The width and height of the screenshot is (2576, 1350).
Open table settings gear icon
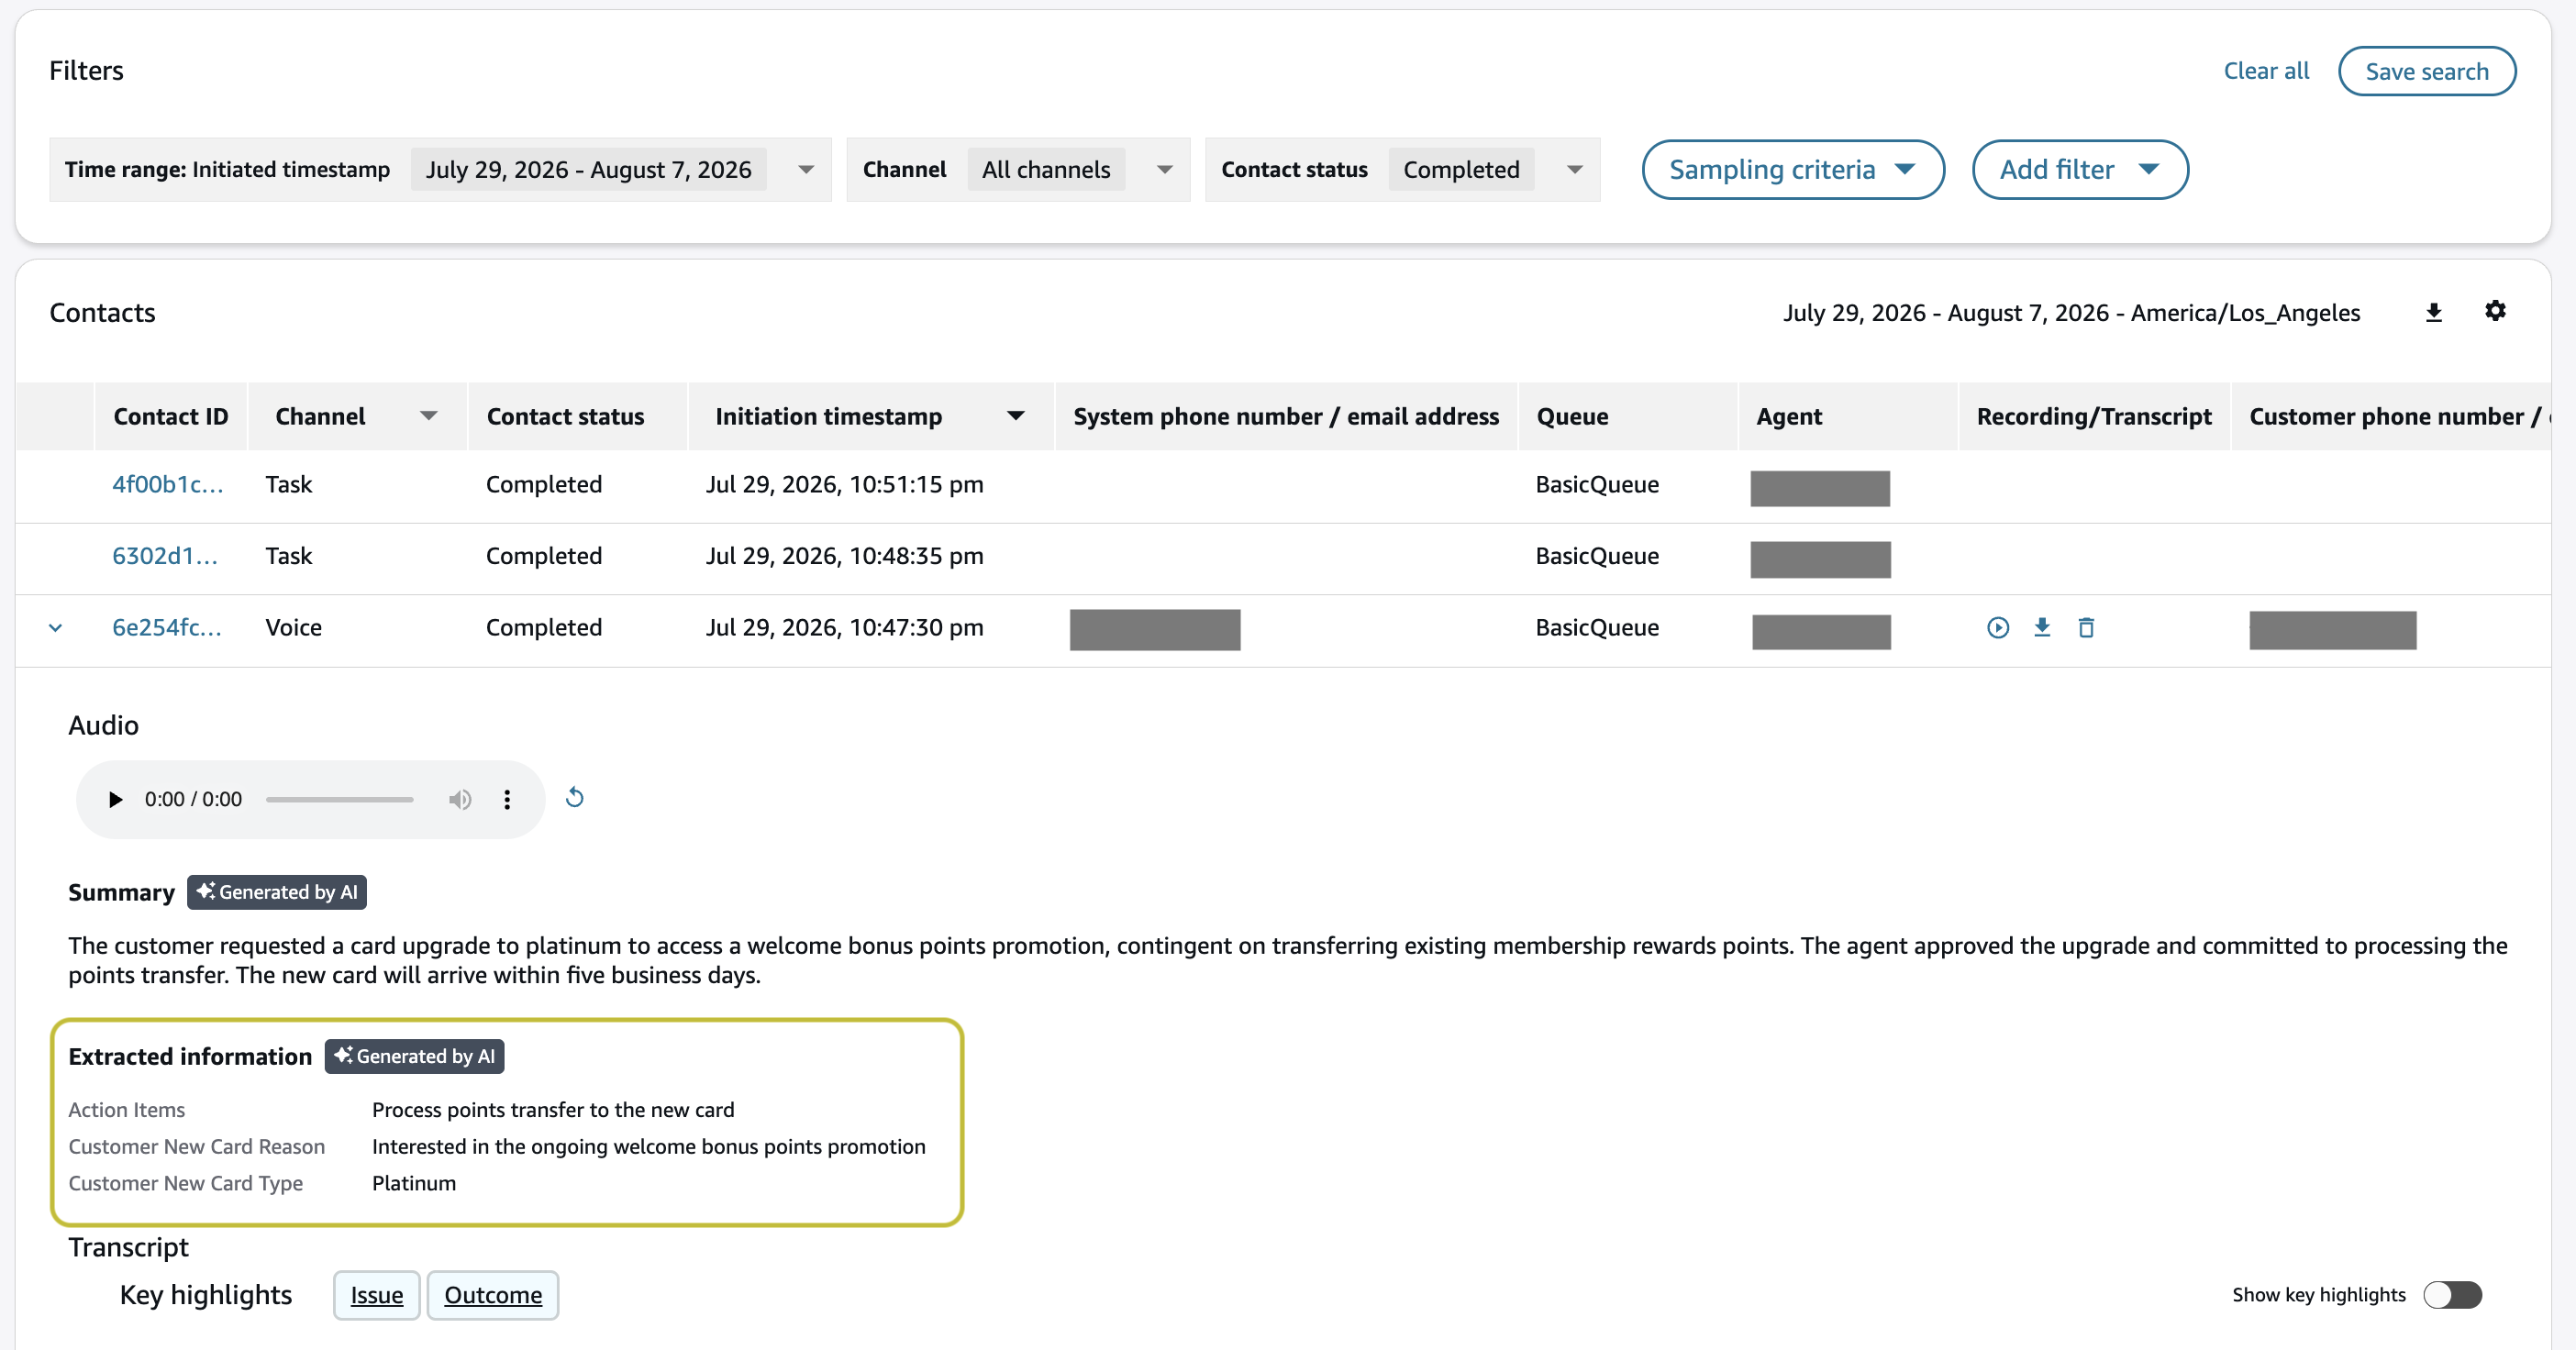[x=2495, y=311]
